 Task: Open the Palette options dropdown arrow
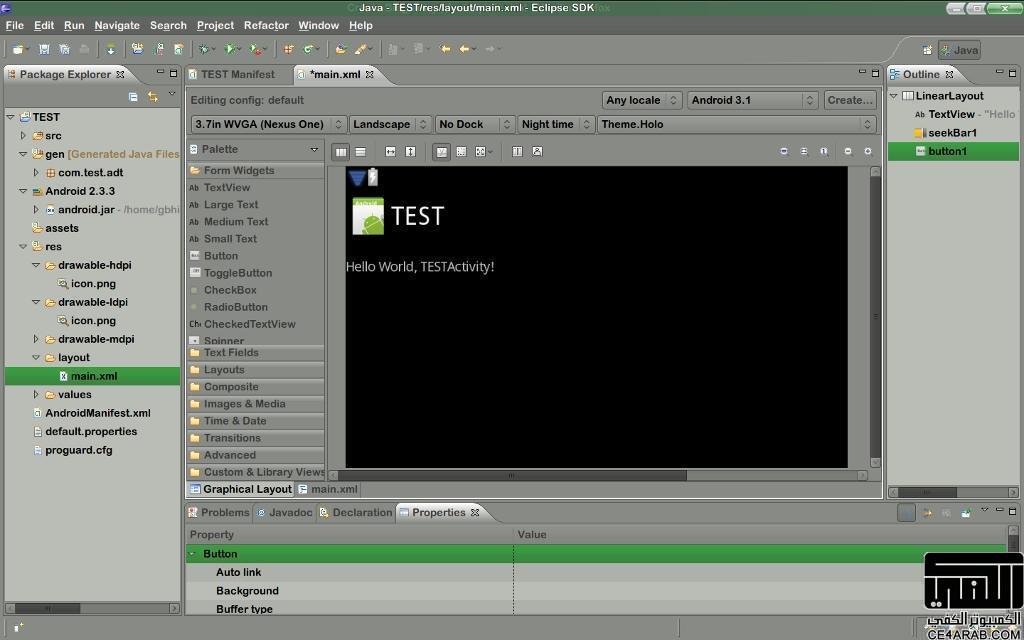tap(314, 150)
